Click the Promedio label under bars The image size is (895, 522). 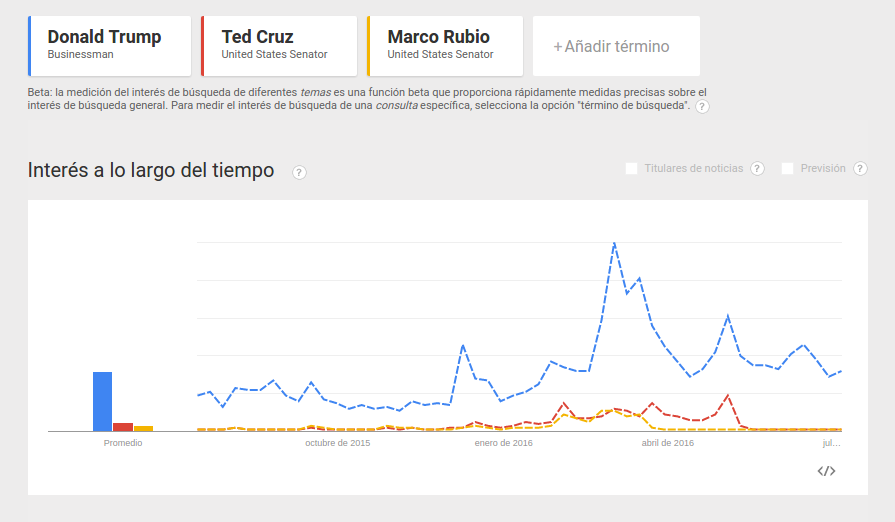[x=123, y=443]
